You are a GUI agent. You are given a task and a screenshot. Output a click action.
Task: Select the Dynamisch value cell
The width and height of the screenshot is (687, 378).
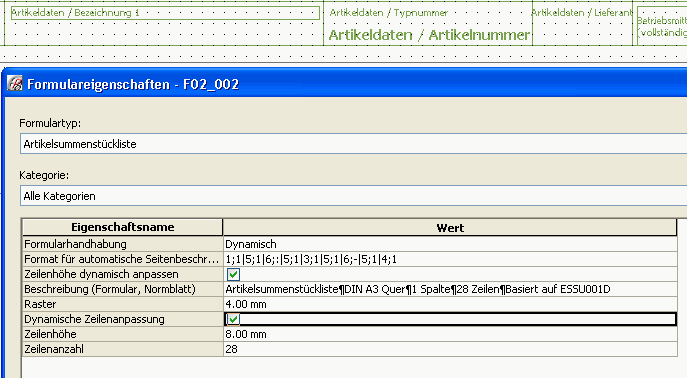(x=450, y=244)
